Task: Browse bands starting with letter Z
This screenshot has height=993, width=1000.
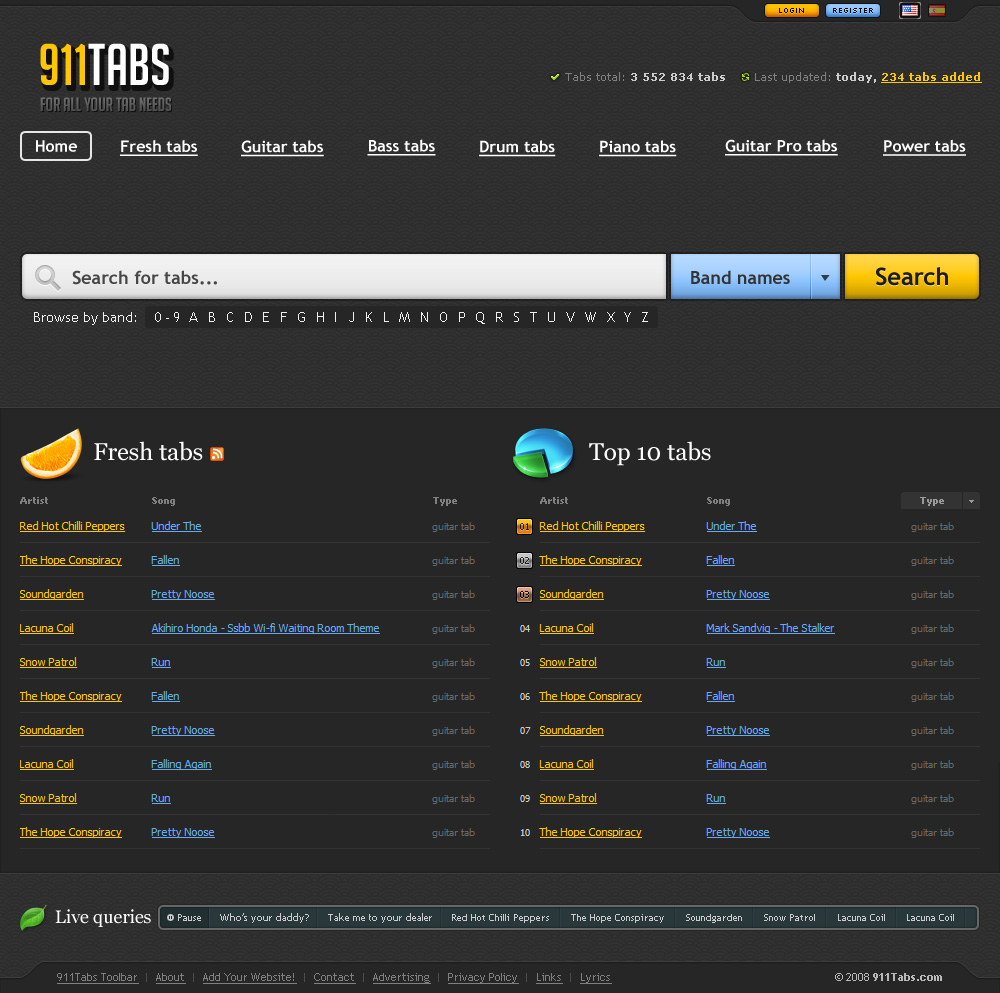Action: pos(645,317)
